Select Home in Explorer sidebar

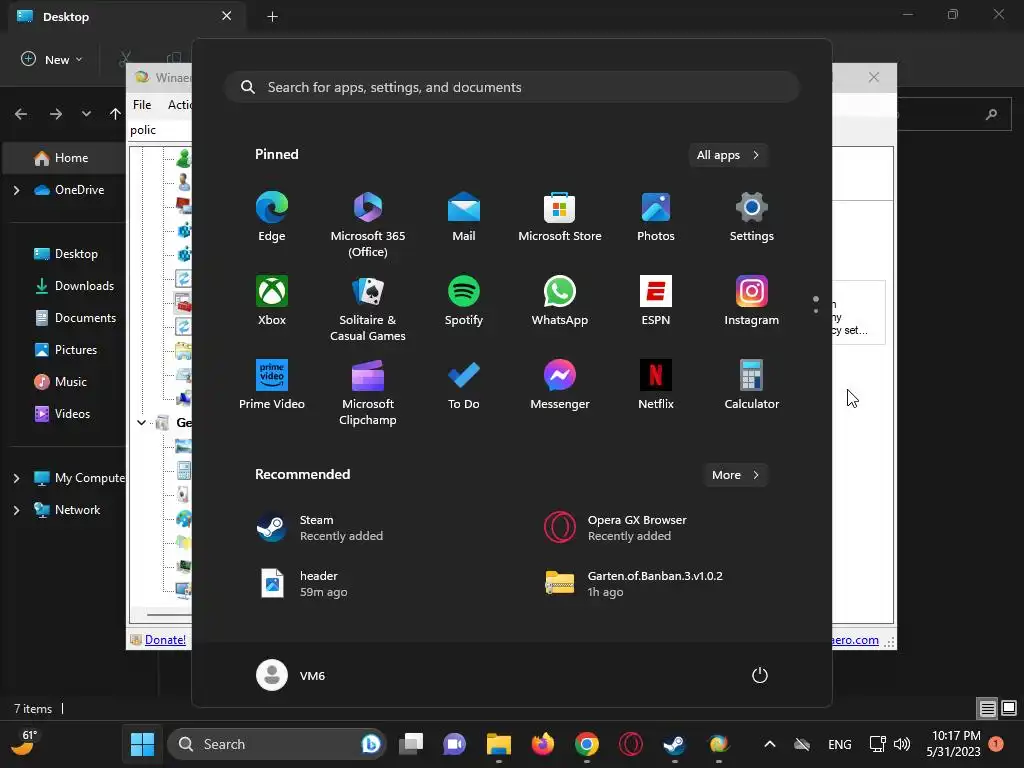pyautogui.click(x=65, y=158)
